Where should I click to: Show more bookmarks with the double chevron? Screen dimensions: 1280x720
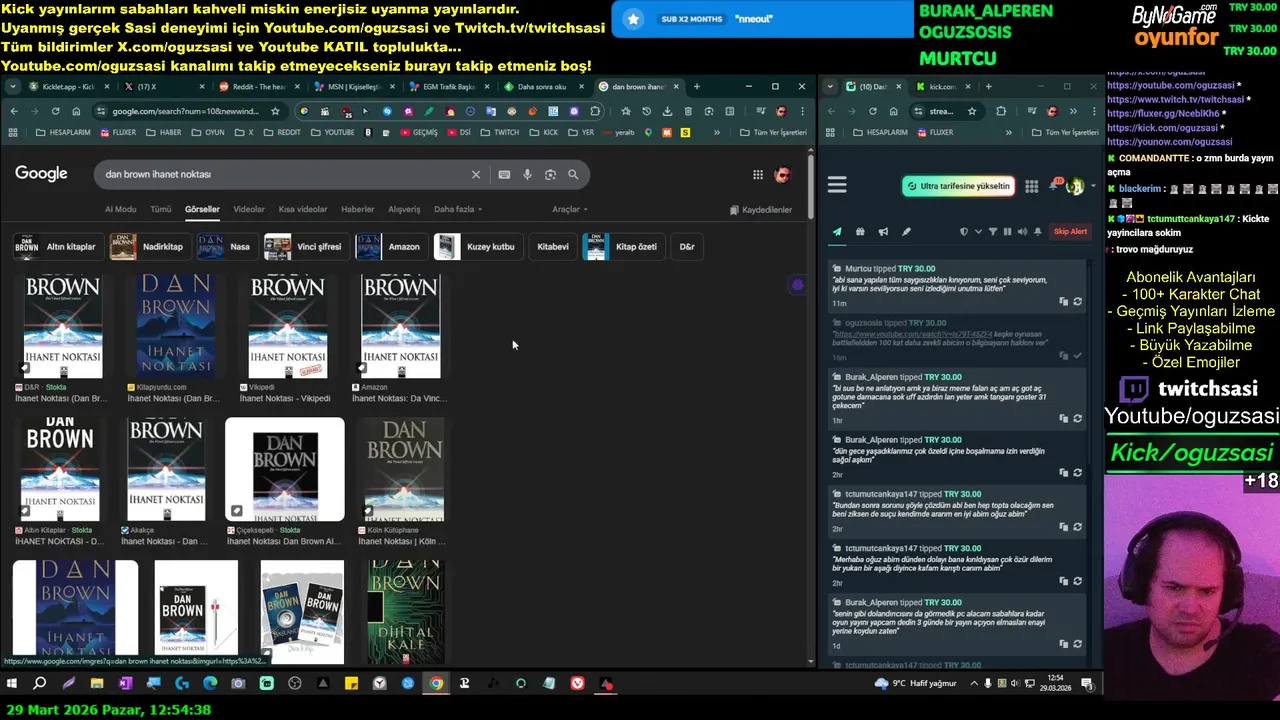pos(716,132)
